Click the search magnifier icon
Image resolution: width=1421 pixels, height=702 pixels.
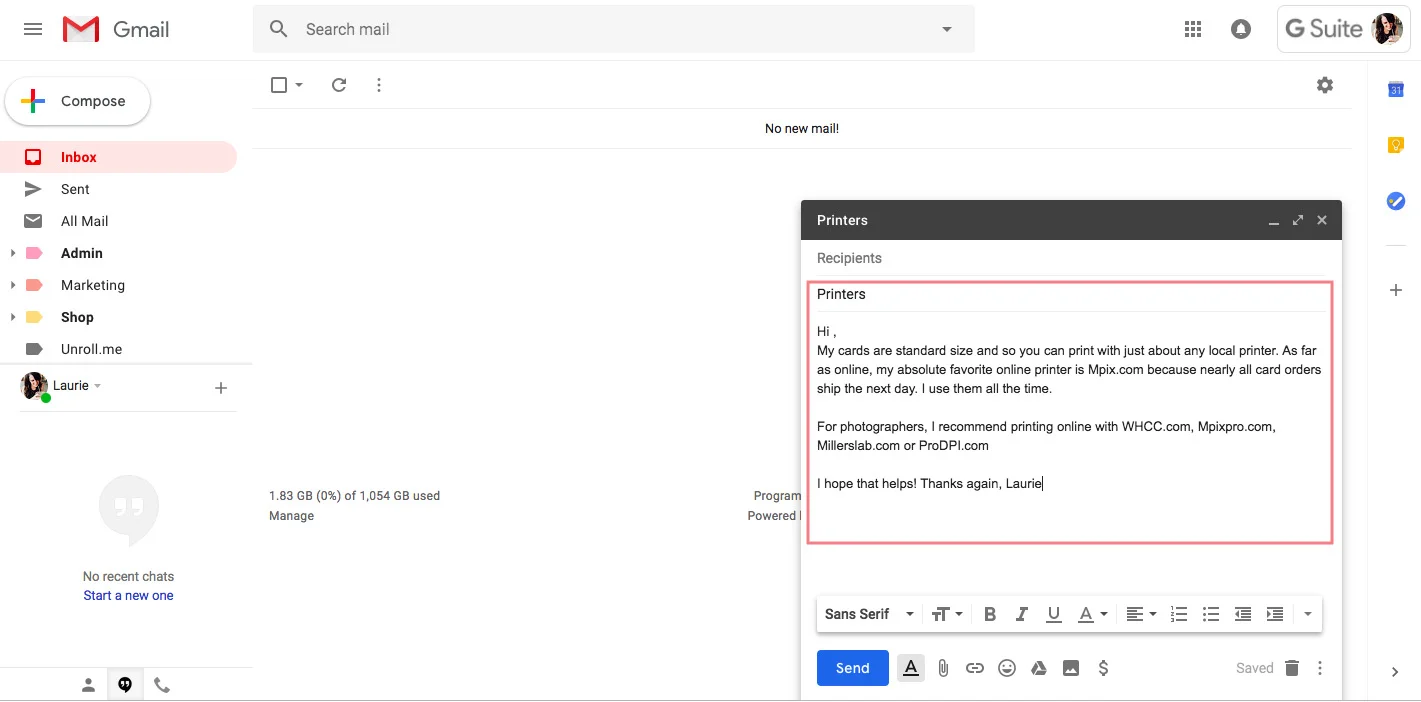click(x=280, y=29)
